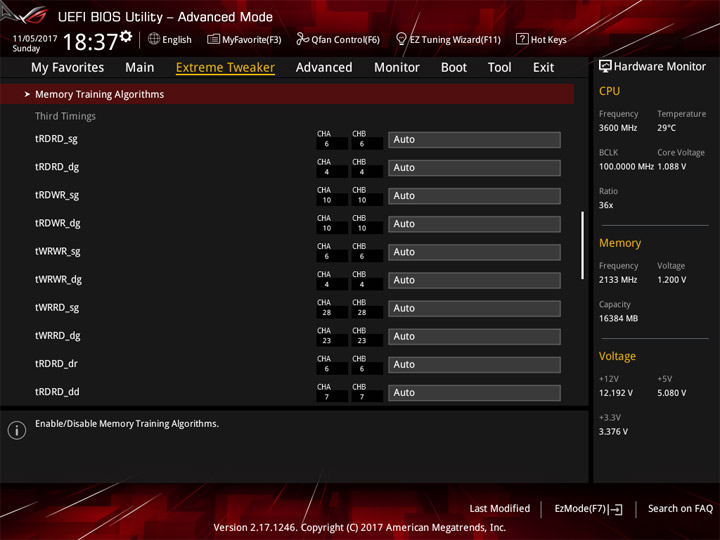Image resolution: width=720 pixels, height=540 pixels.
Task: Click the tRDRD_dd Auto field
Action: coord(474,393)
